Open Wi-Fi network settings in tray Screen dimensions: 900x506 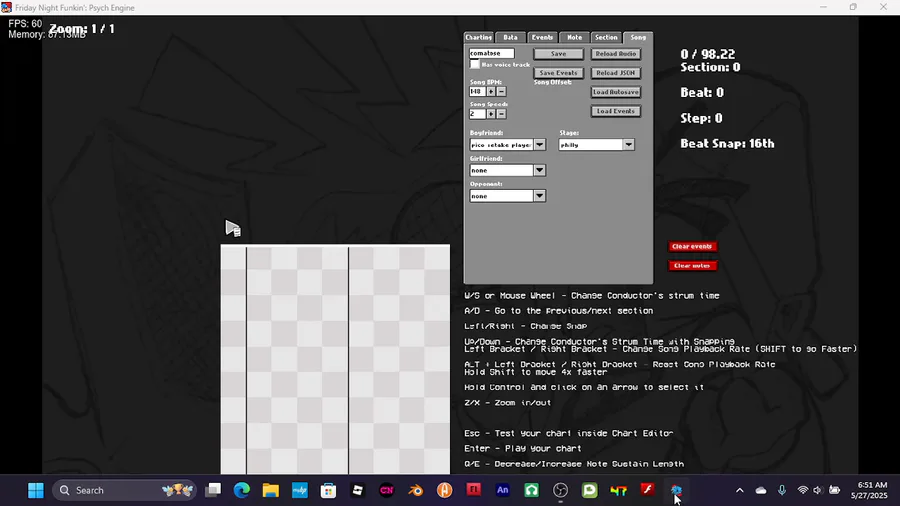click(802, 491)
